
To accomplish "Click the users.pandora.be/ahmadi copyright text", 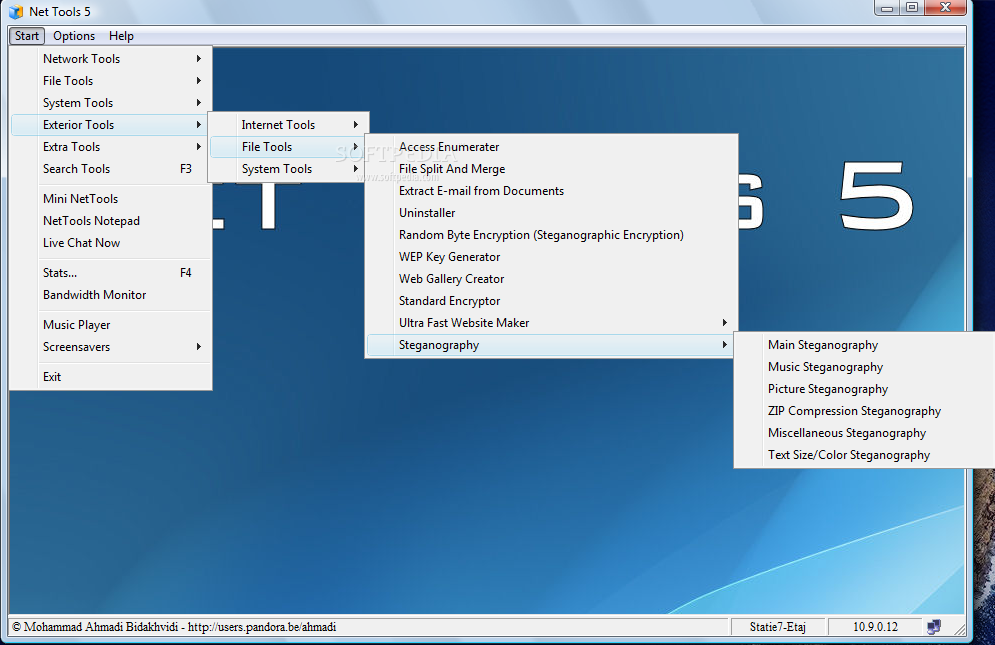I will (175, 627).
